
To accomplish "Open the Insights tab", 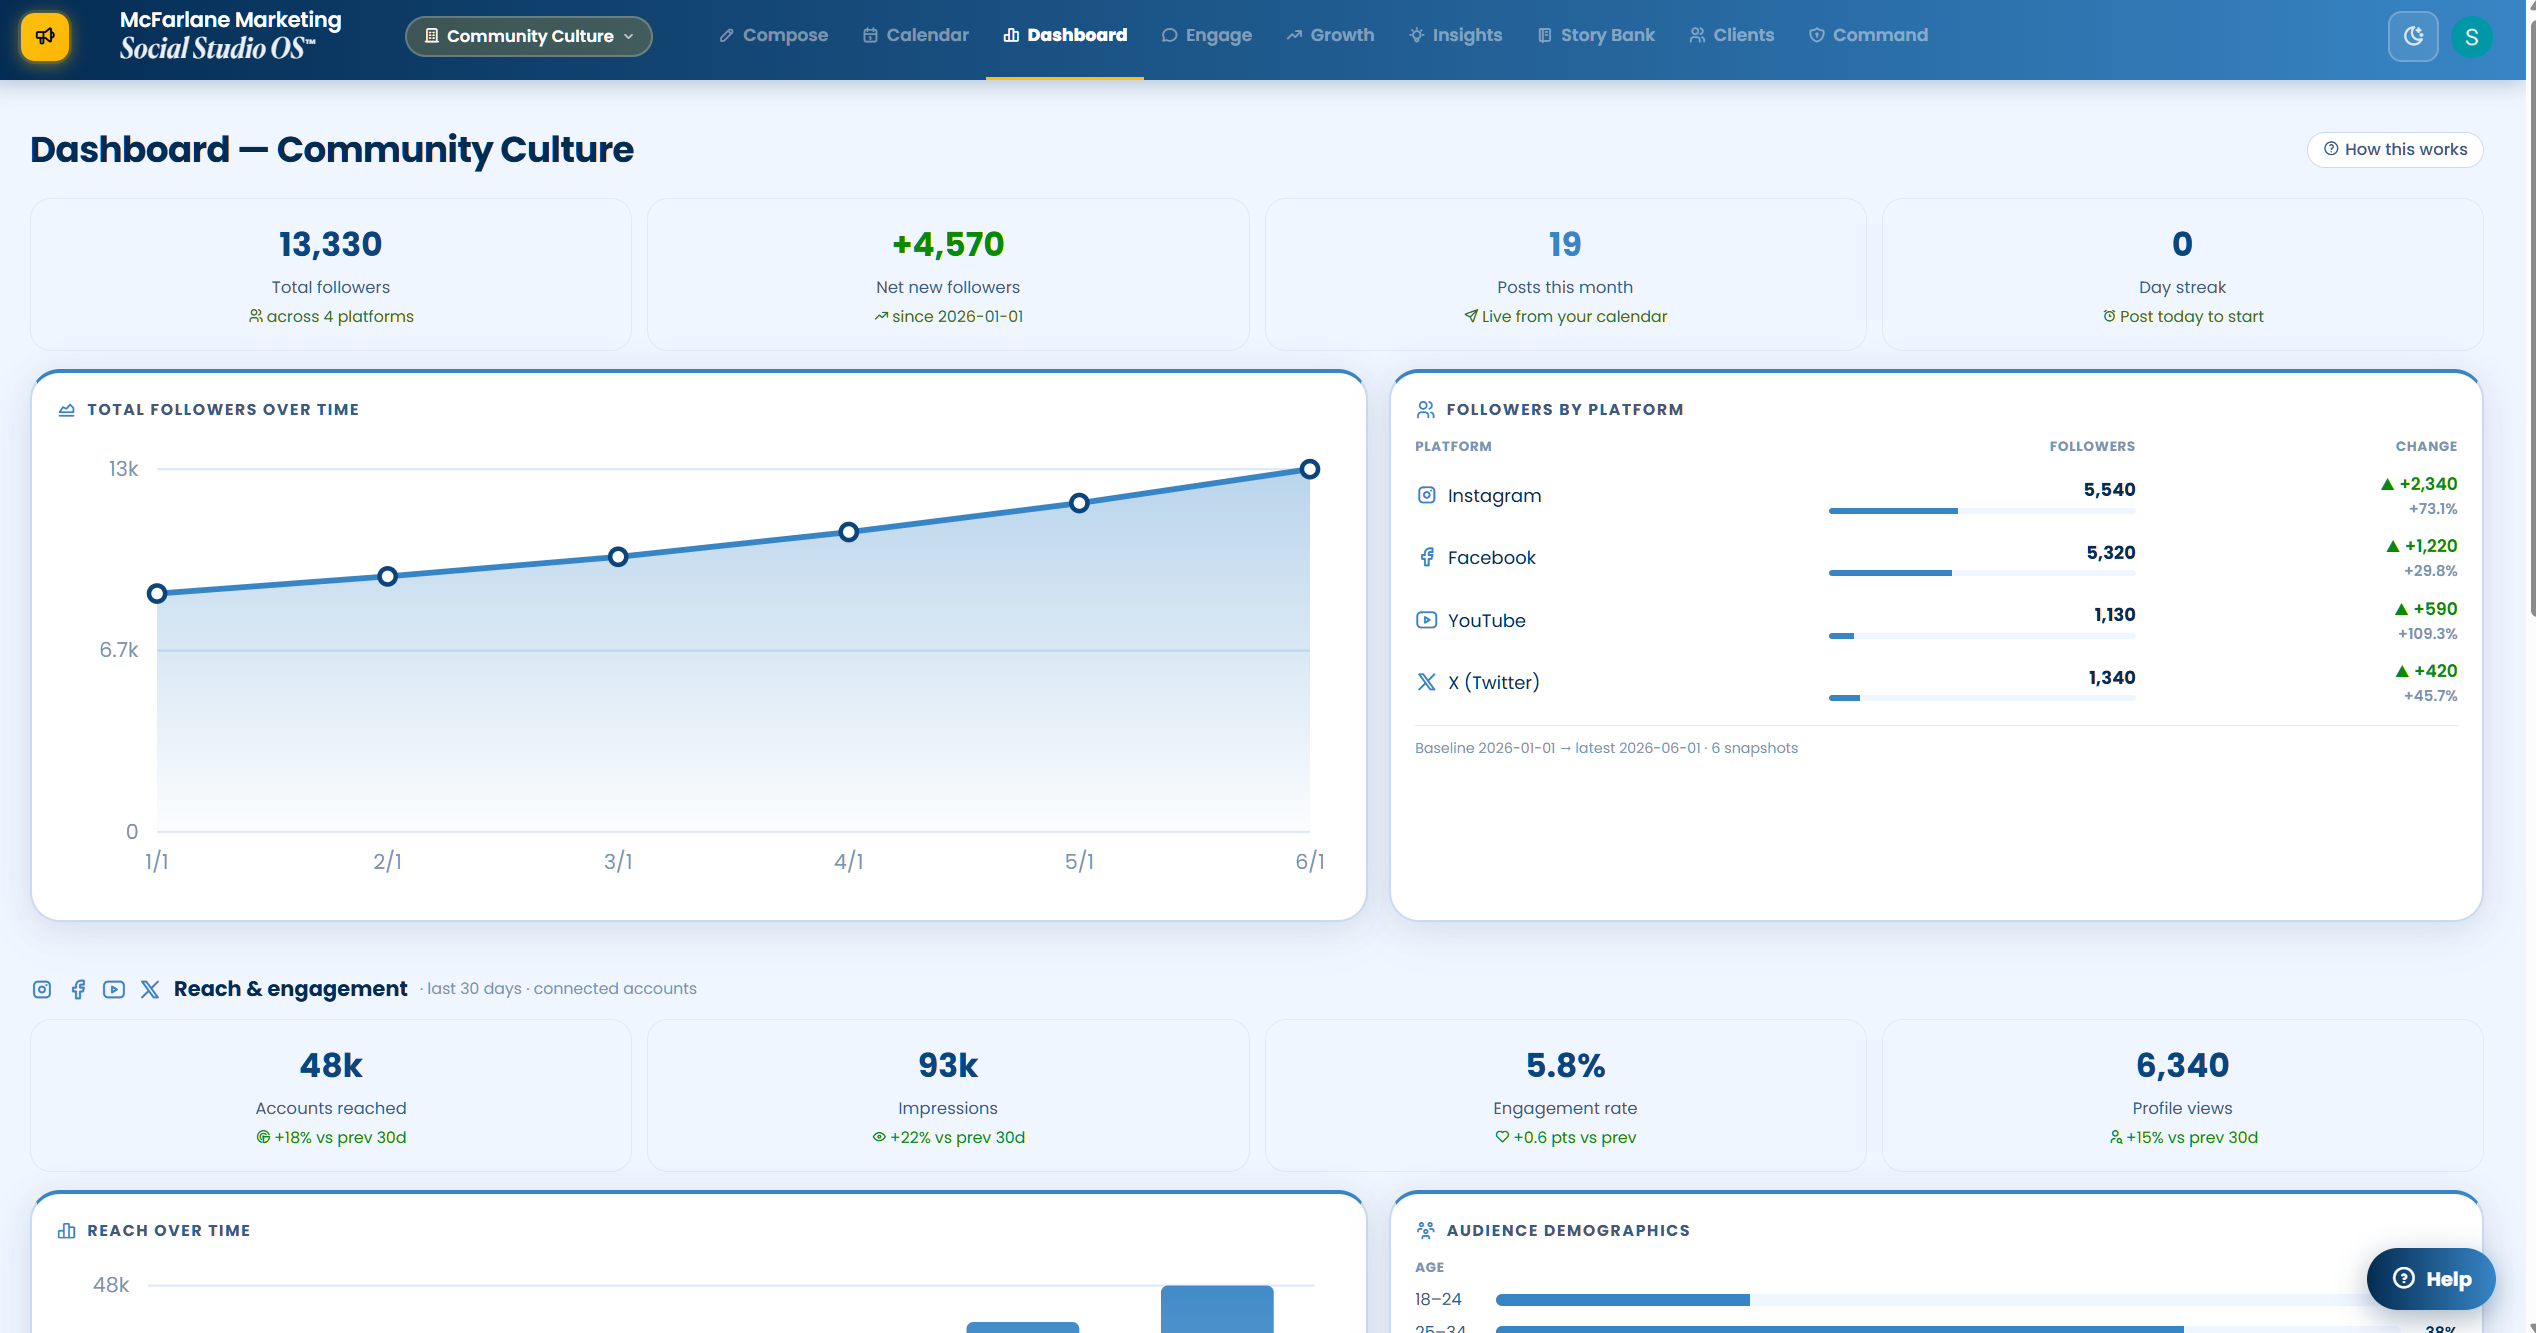I will coord(1455,35).
